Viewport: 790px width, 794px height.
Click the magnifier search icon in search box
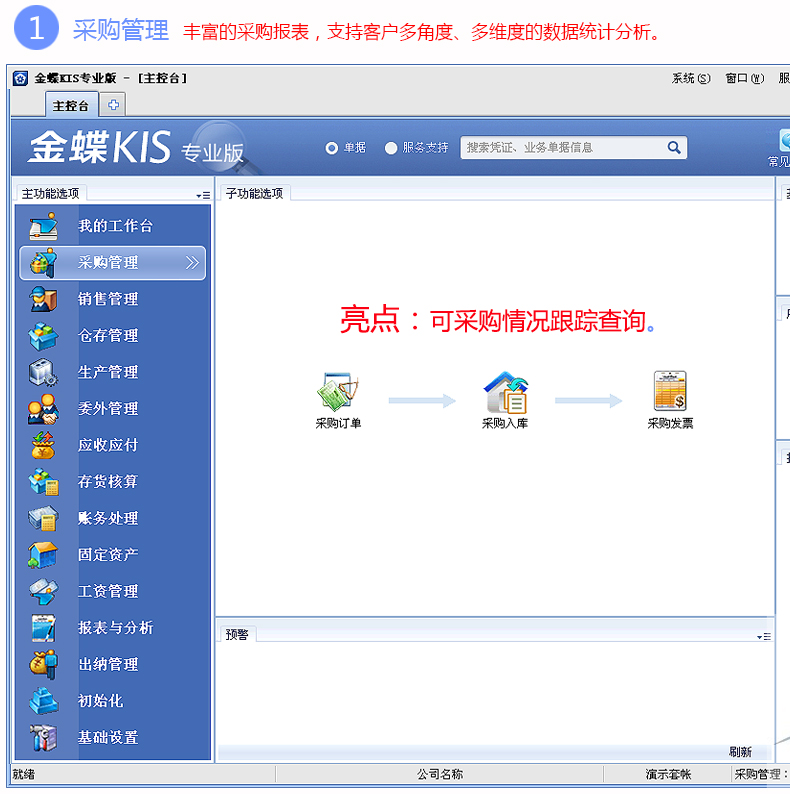674,147
